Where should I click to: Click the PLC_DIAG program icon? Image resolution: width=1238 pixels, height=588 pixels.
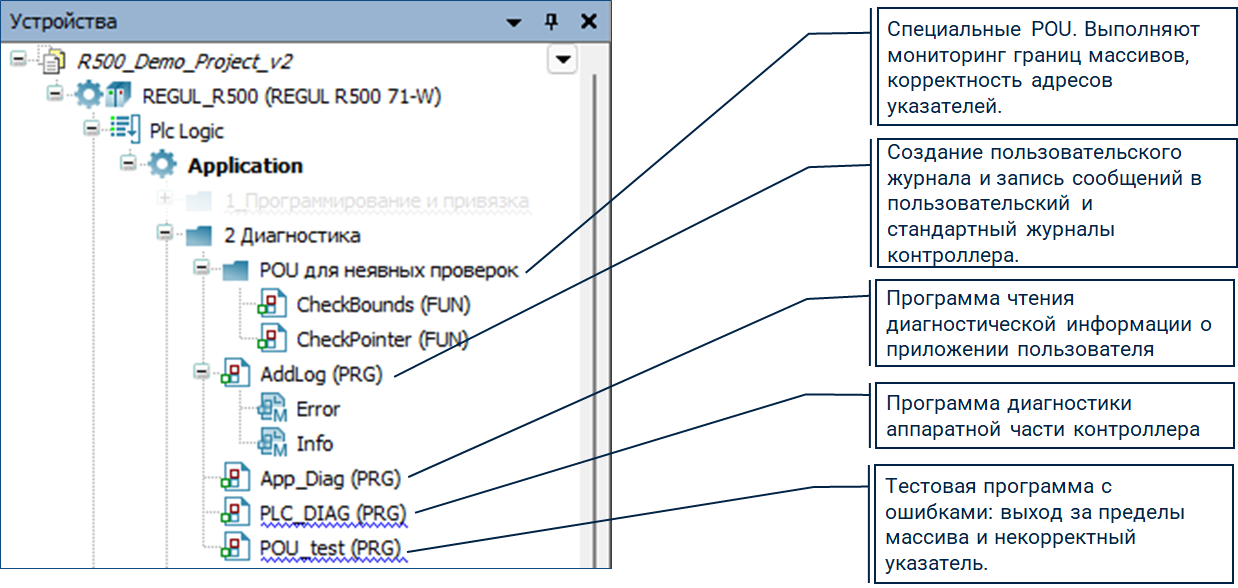[x=235, y=513]
